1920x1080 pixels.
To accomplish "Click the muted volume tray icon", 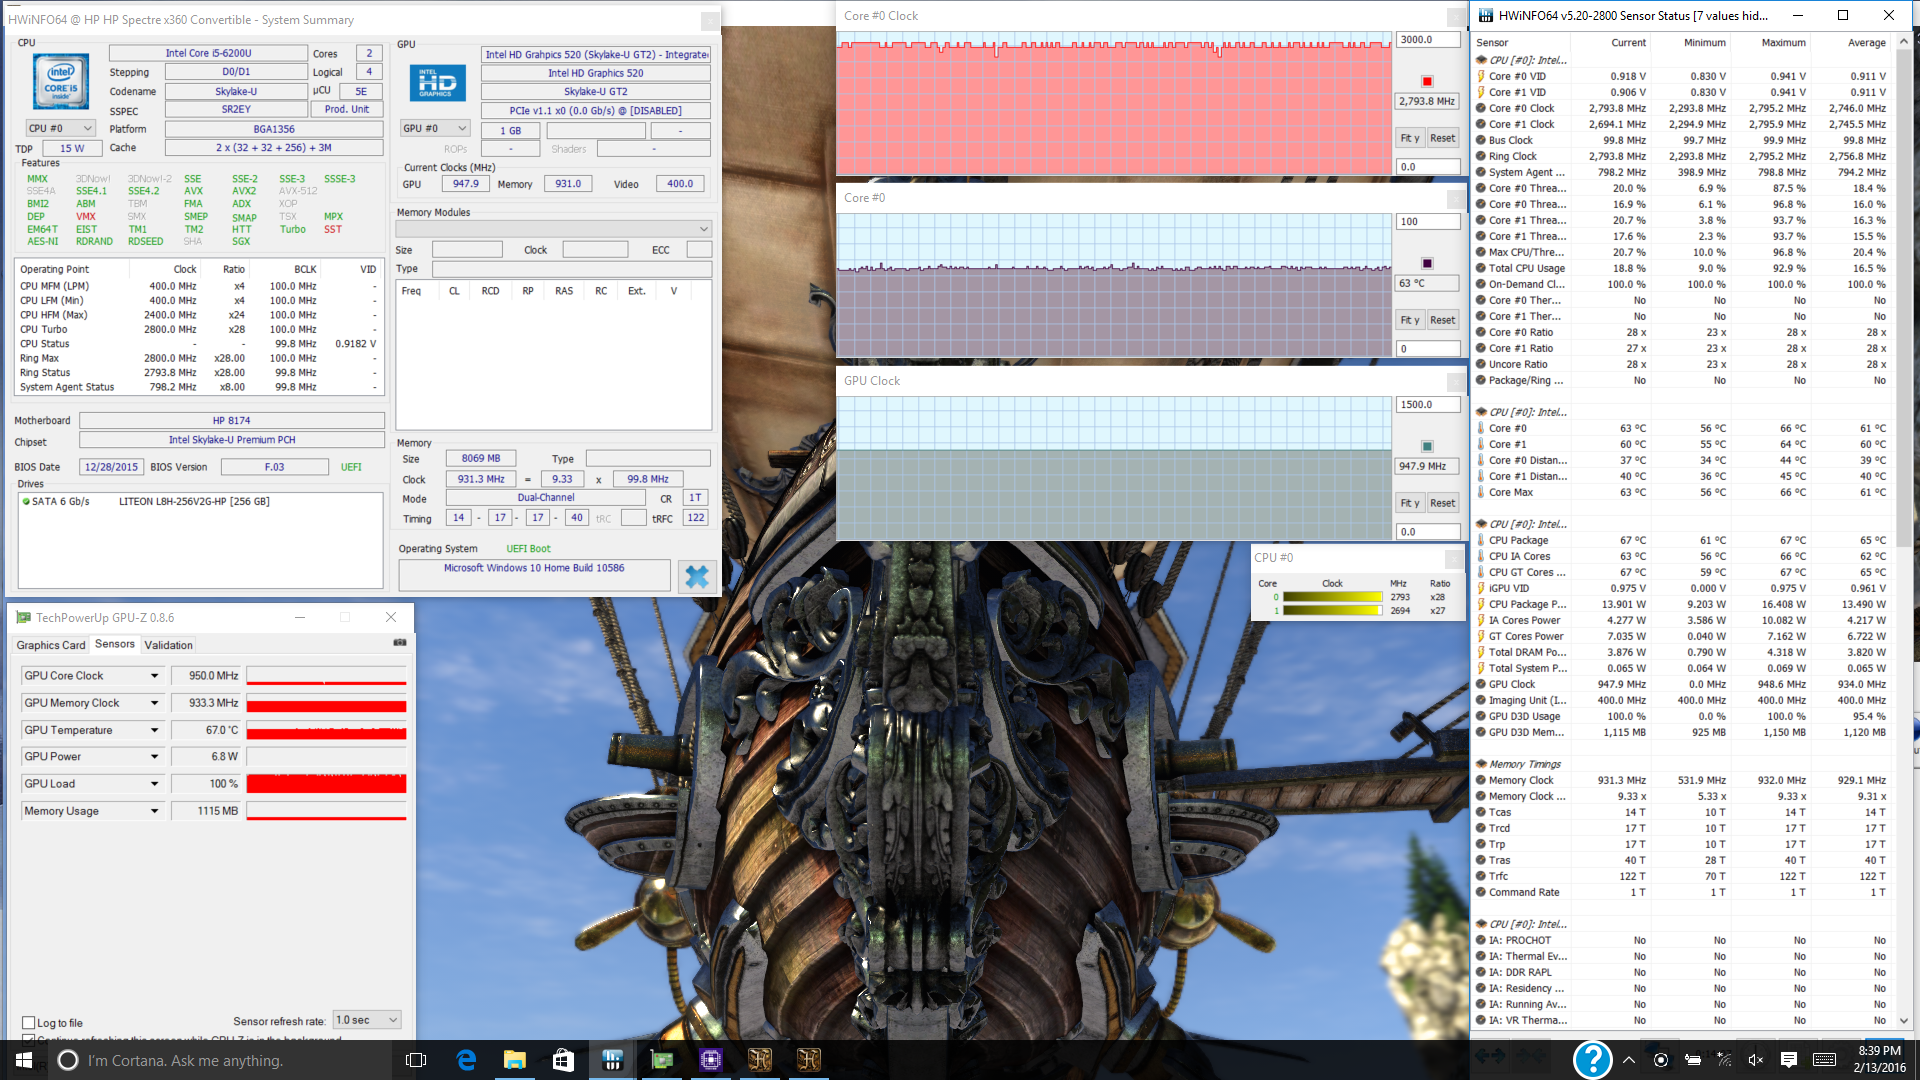I will [x=1756, y=1060].
